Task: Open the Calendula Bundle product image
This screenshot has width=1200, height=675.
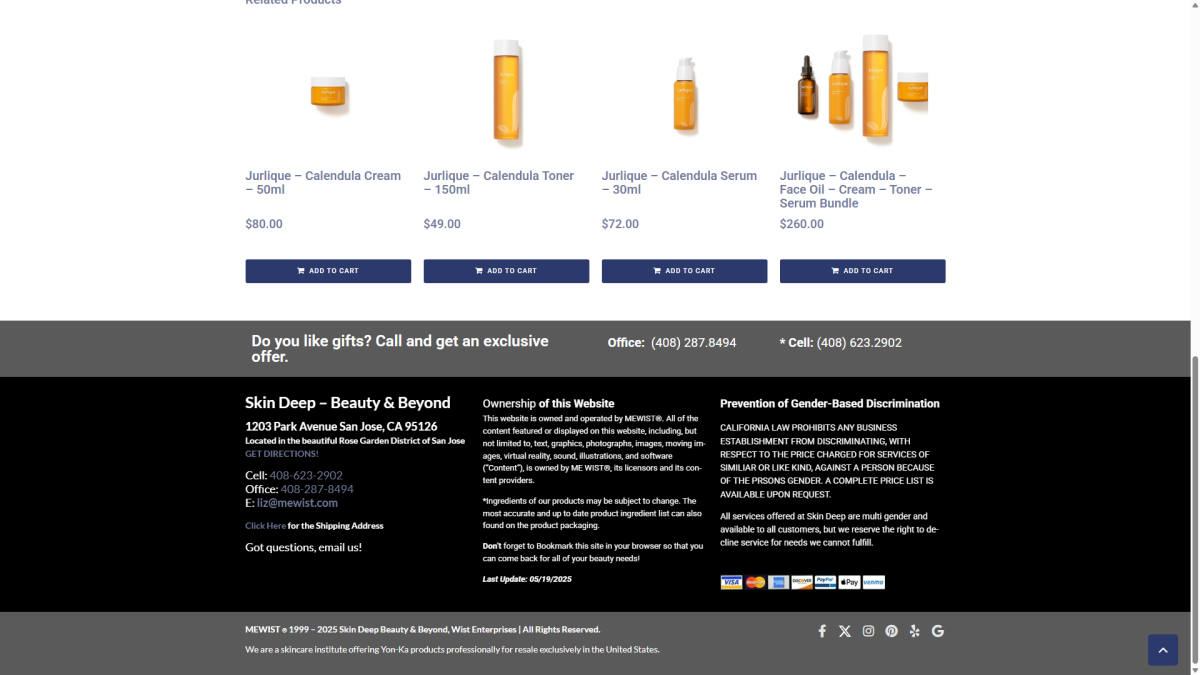Action: click(x=862, y=94)
